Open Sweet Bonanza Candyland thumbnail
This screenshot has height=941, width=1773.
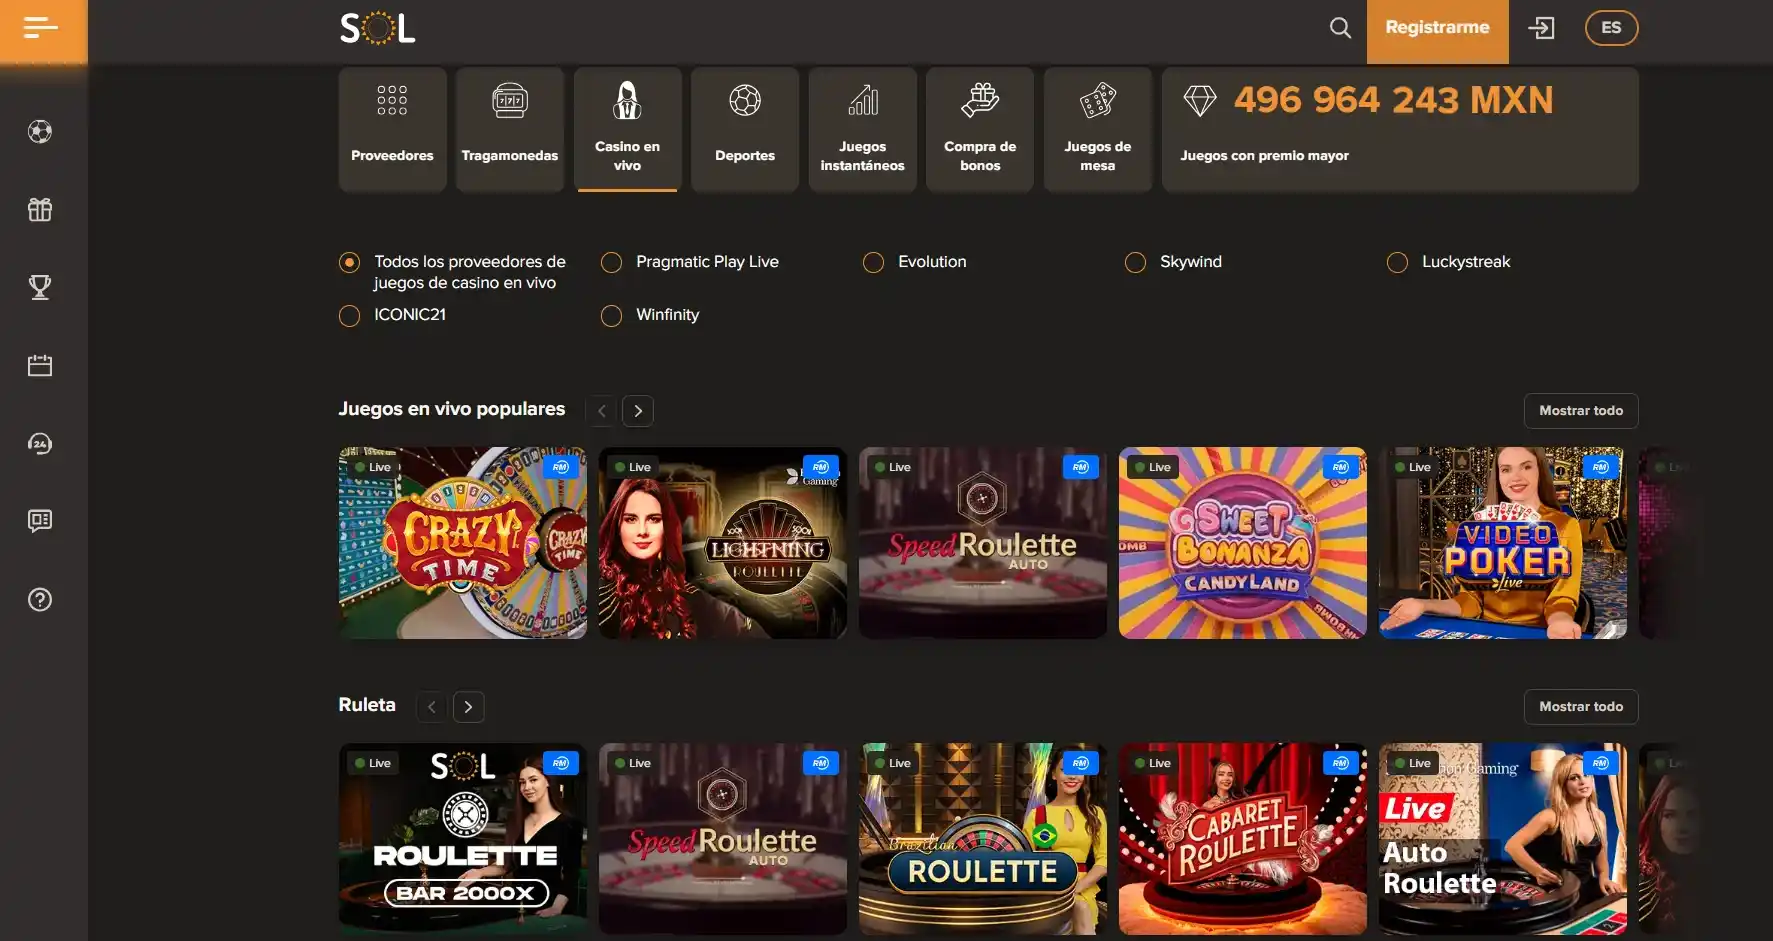pyautogui.click(x=1243, y=543)
